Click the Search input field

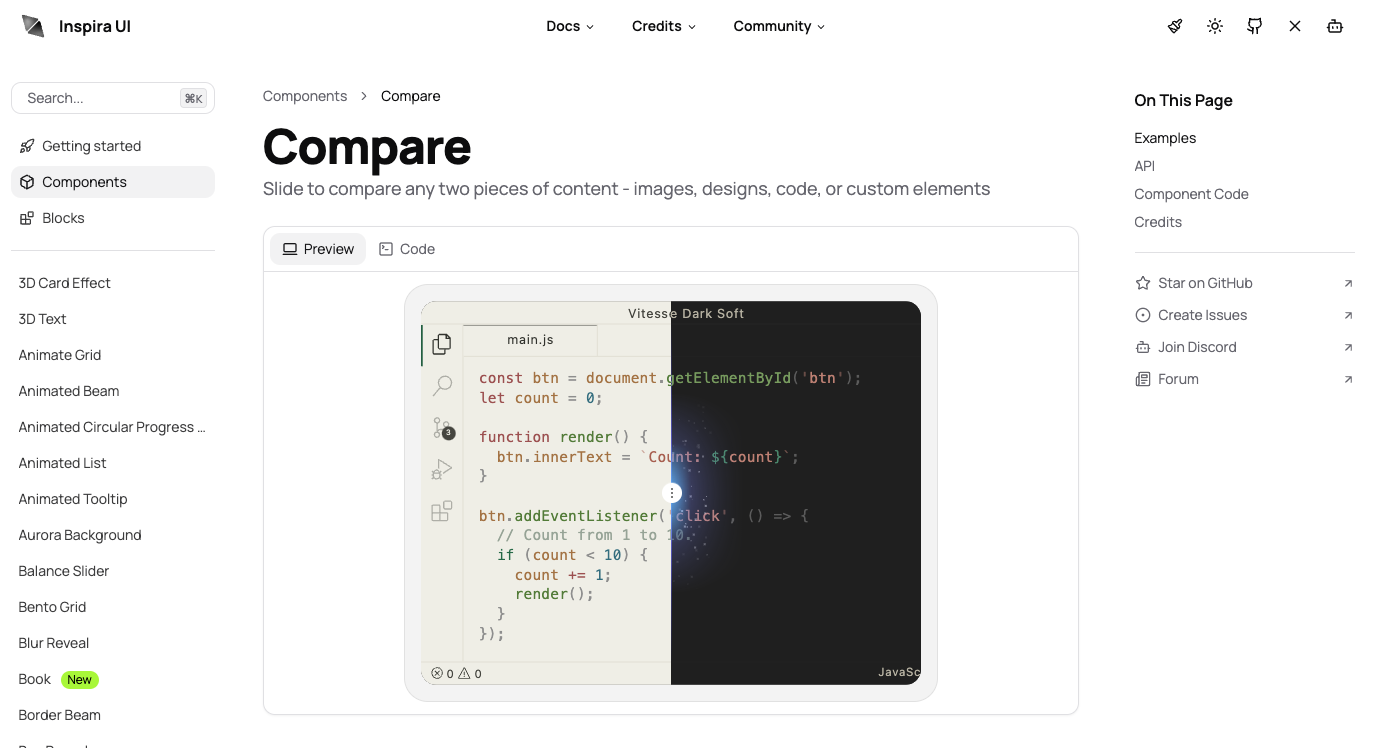(100, 98)
